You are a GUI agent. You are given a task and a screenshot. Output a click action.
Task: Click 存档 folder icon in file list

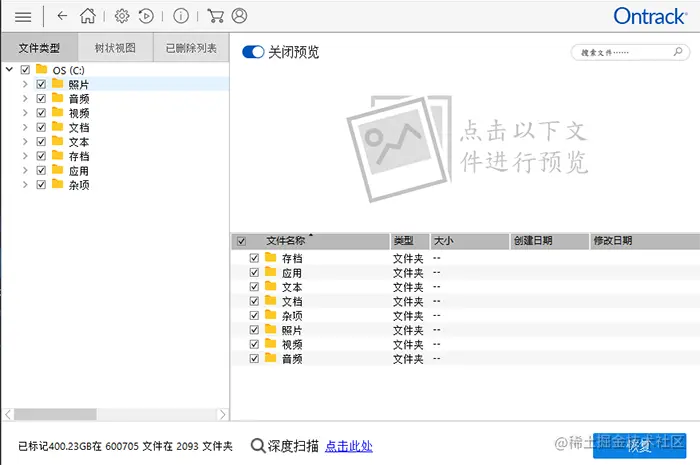point(271,257)
